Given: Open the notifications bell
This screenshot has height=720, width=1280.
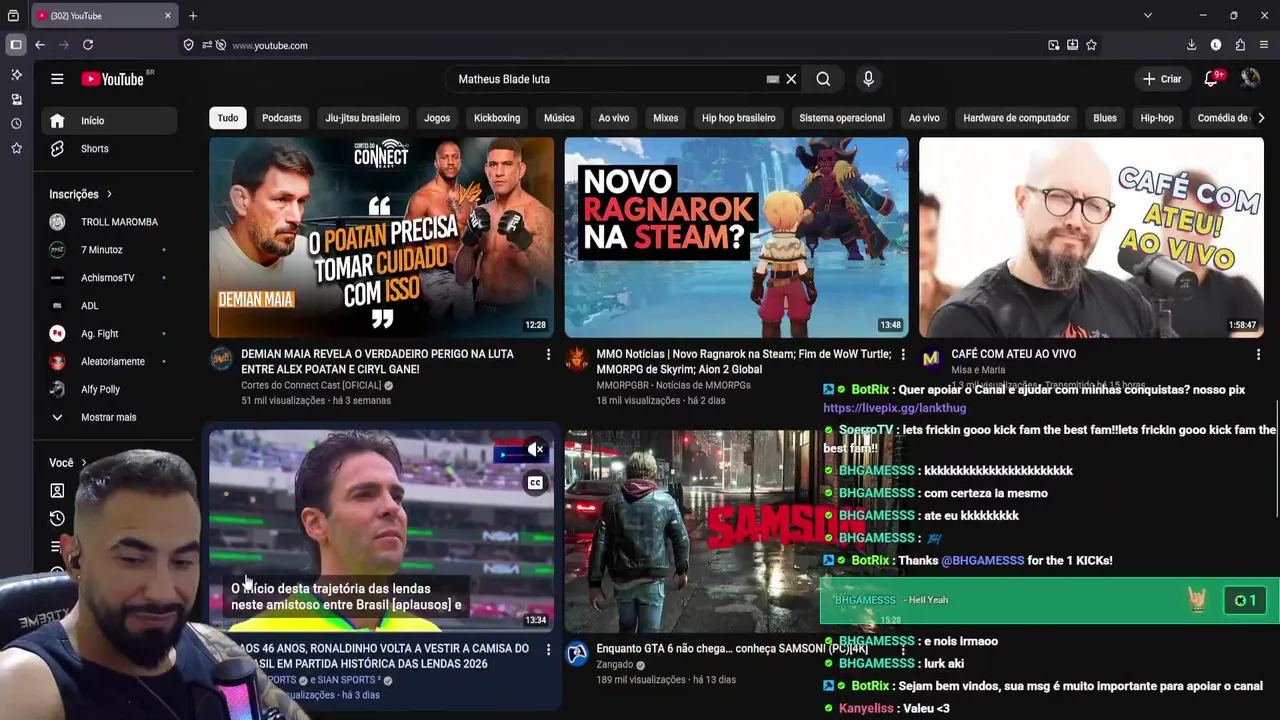Looking at the screenshot, I should click(1211, 79).
